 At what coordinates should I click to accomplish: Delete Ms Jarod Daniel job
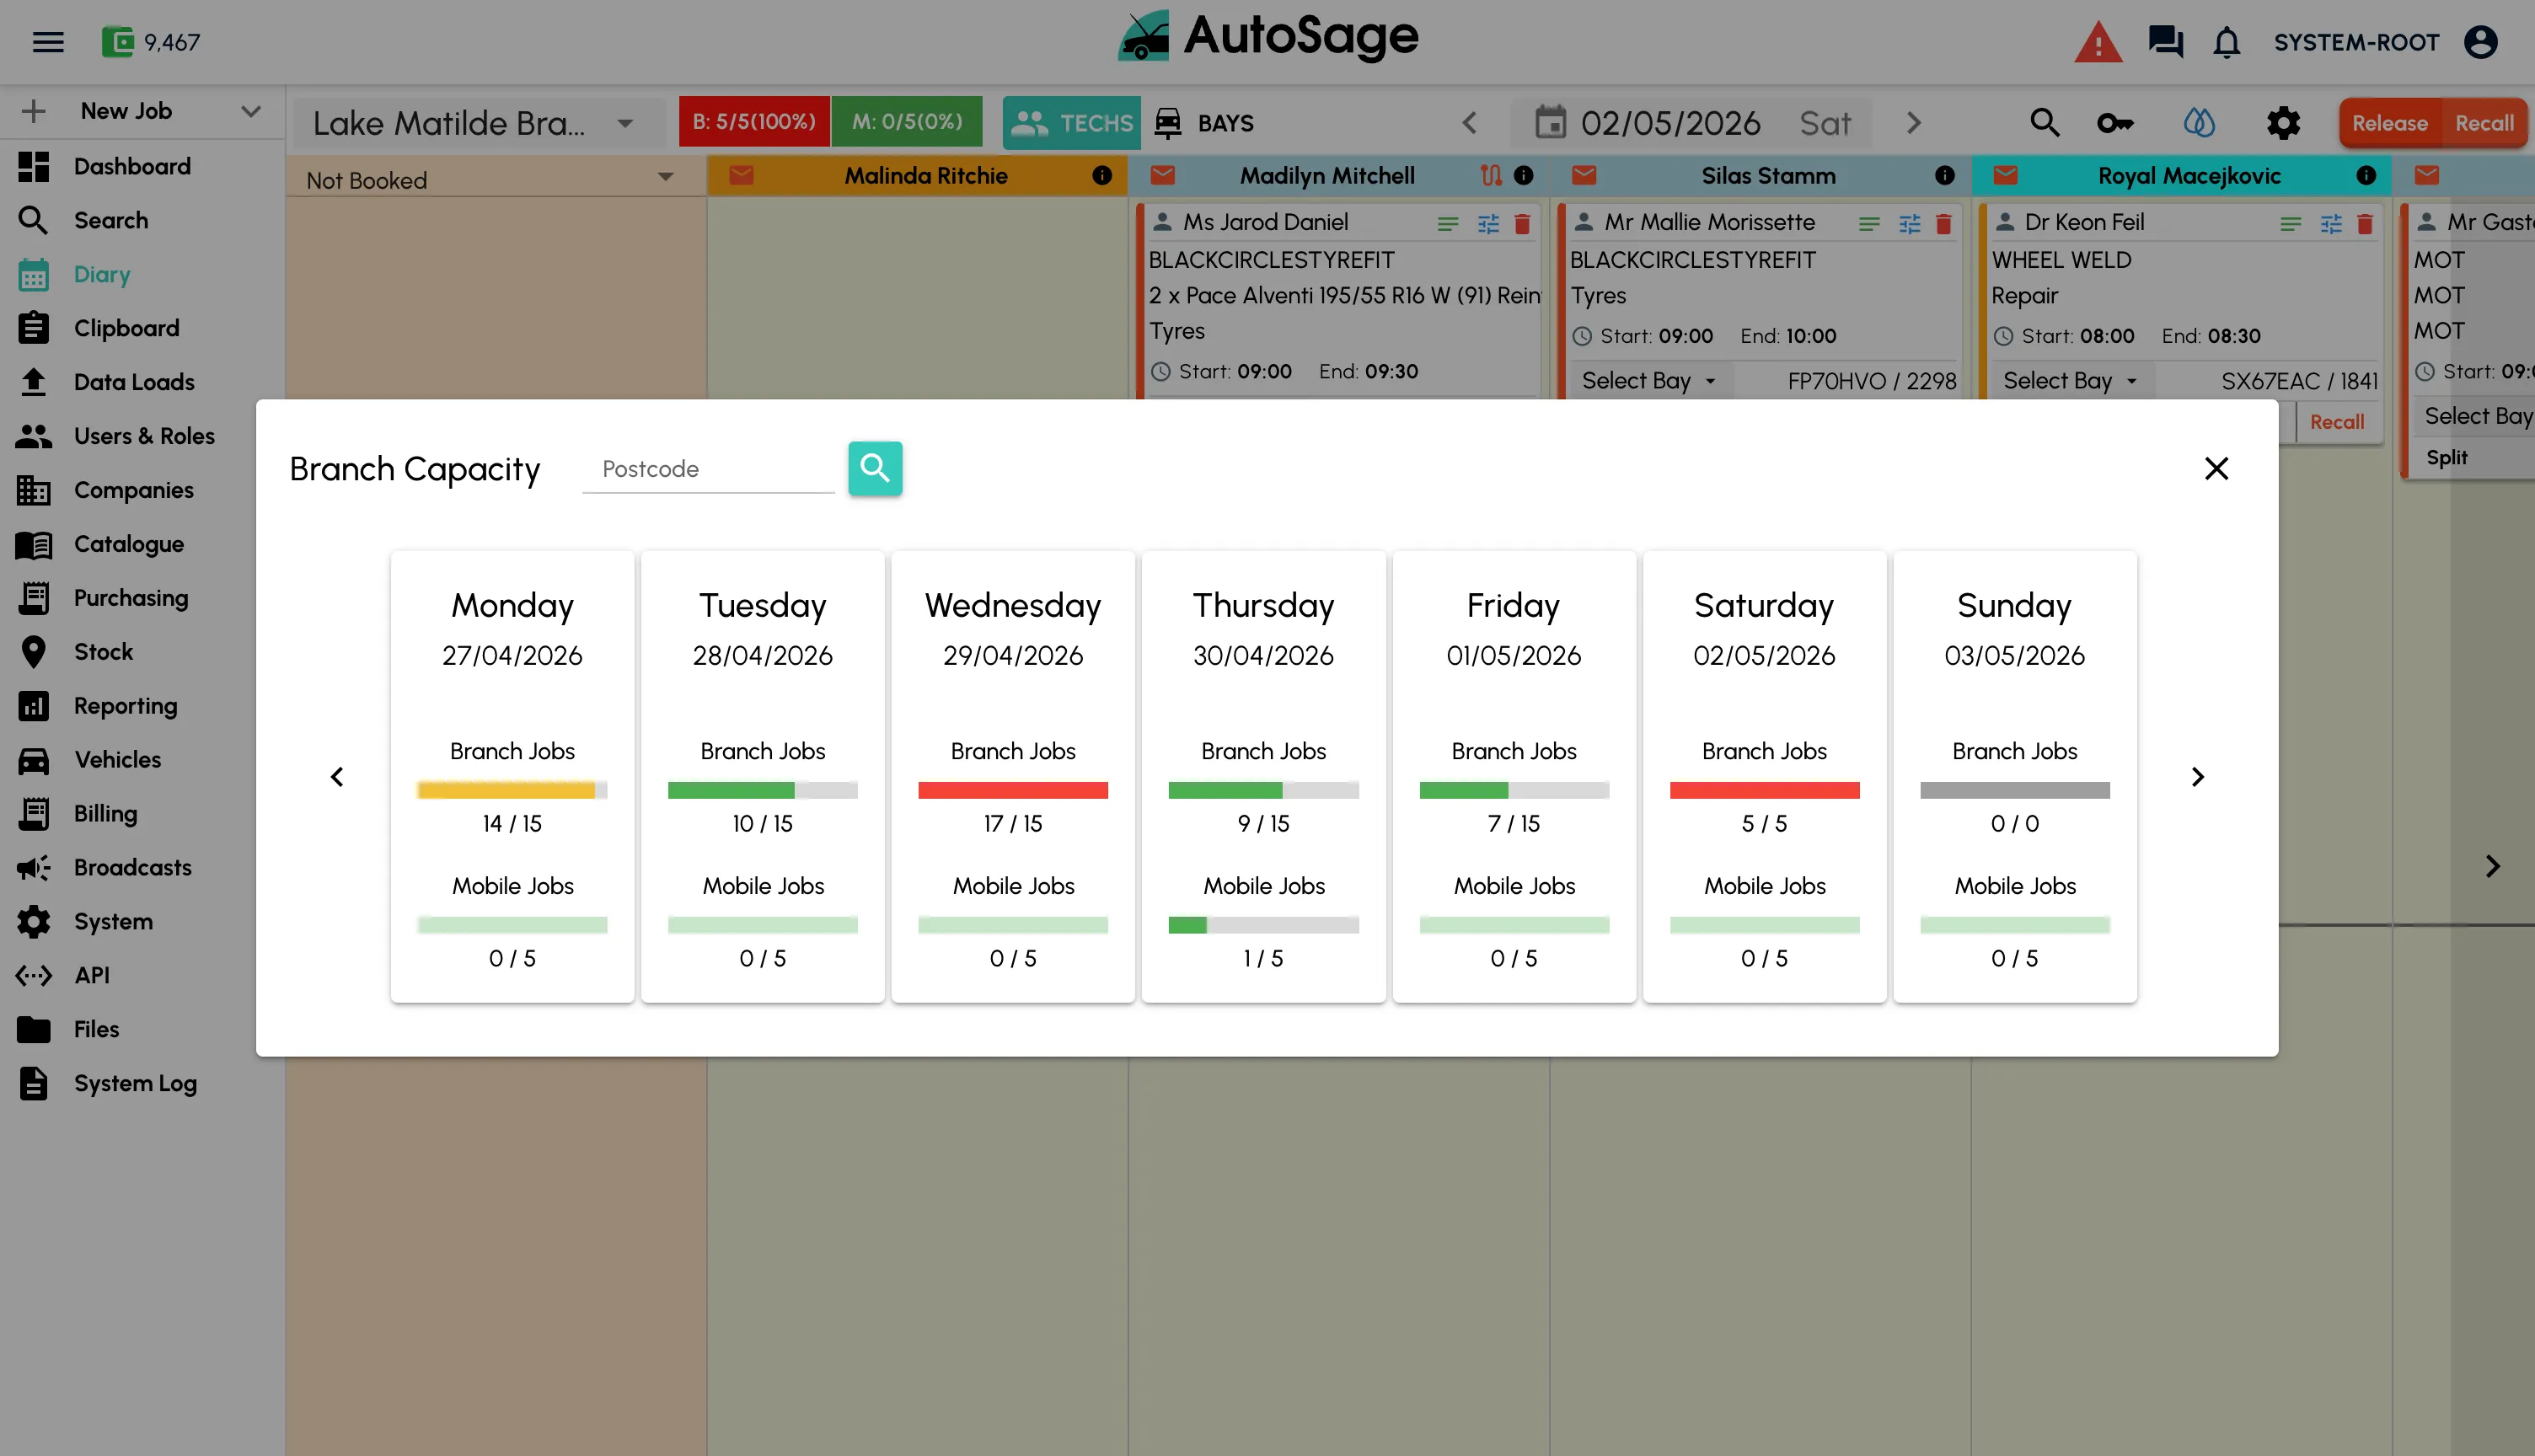tap(1522, 223)
